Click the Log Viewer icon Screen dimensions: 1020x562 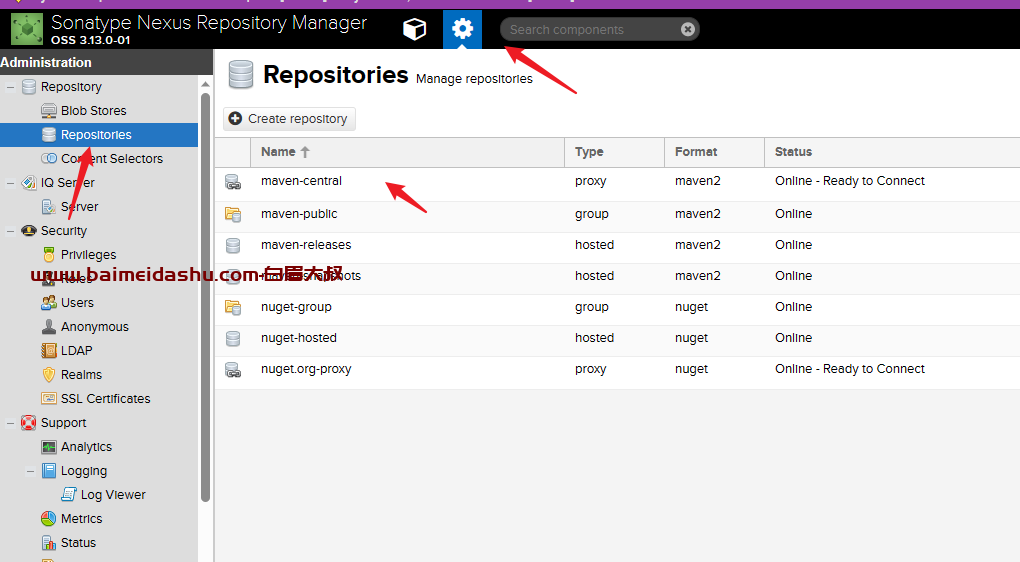pyautogui.click(x=69, y=495)
